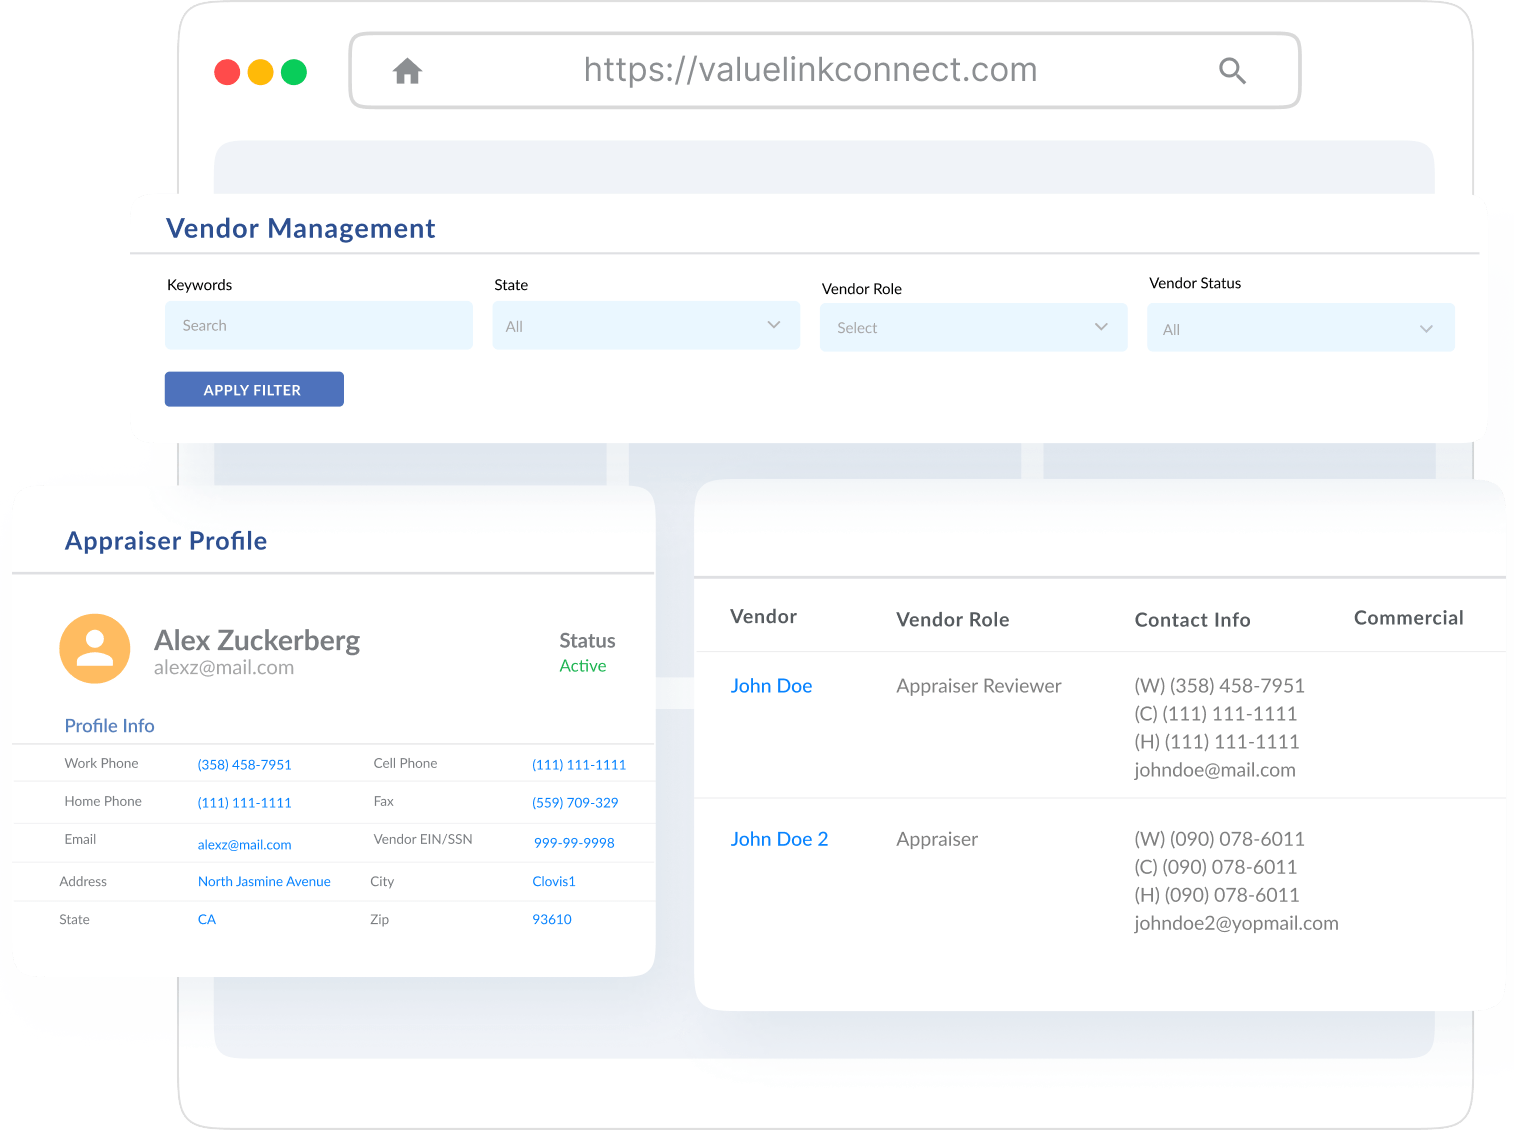Screen dimensions: 1514x1130
Task: Expand the Vendor Role select dropdown
Action: click(972, 328)
